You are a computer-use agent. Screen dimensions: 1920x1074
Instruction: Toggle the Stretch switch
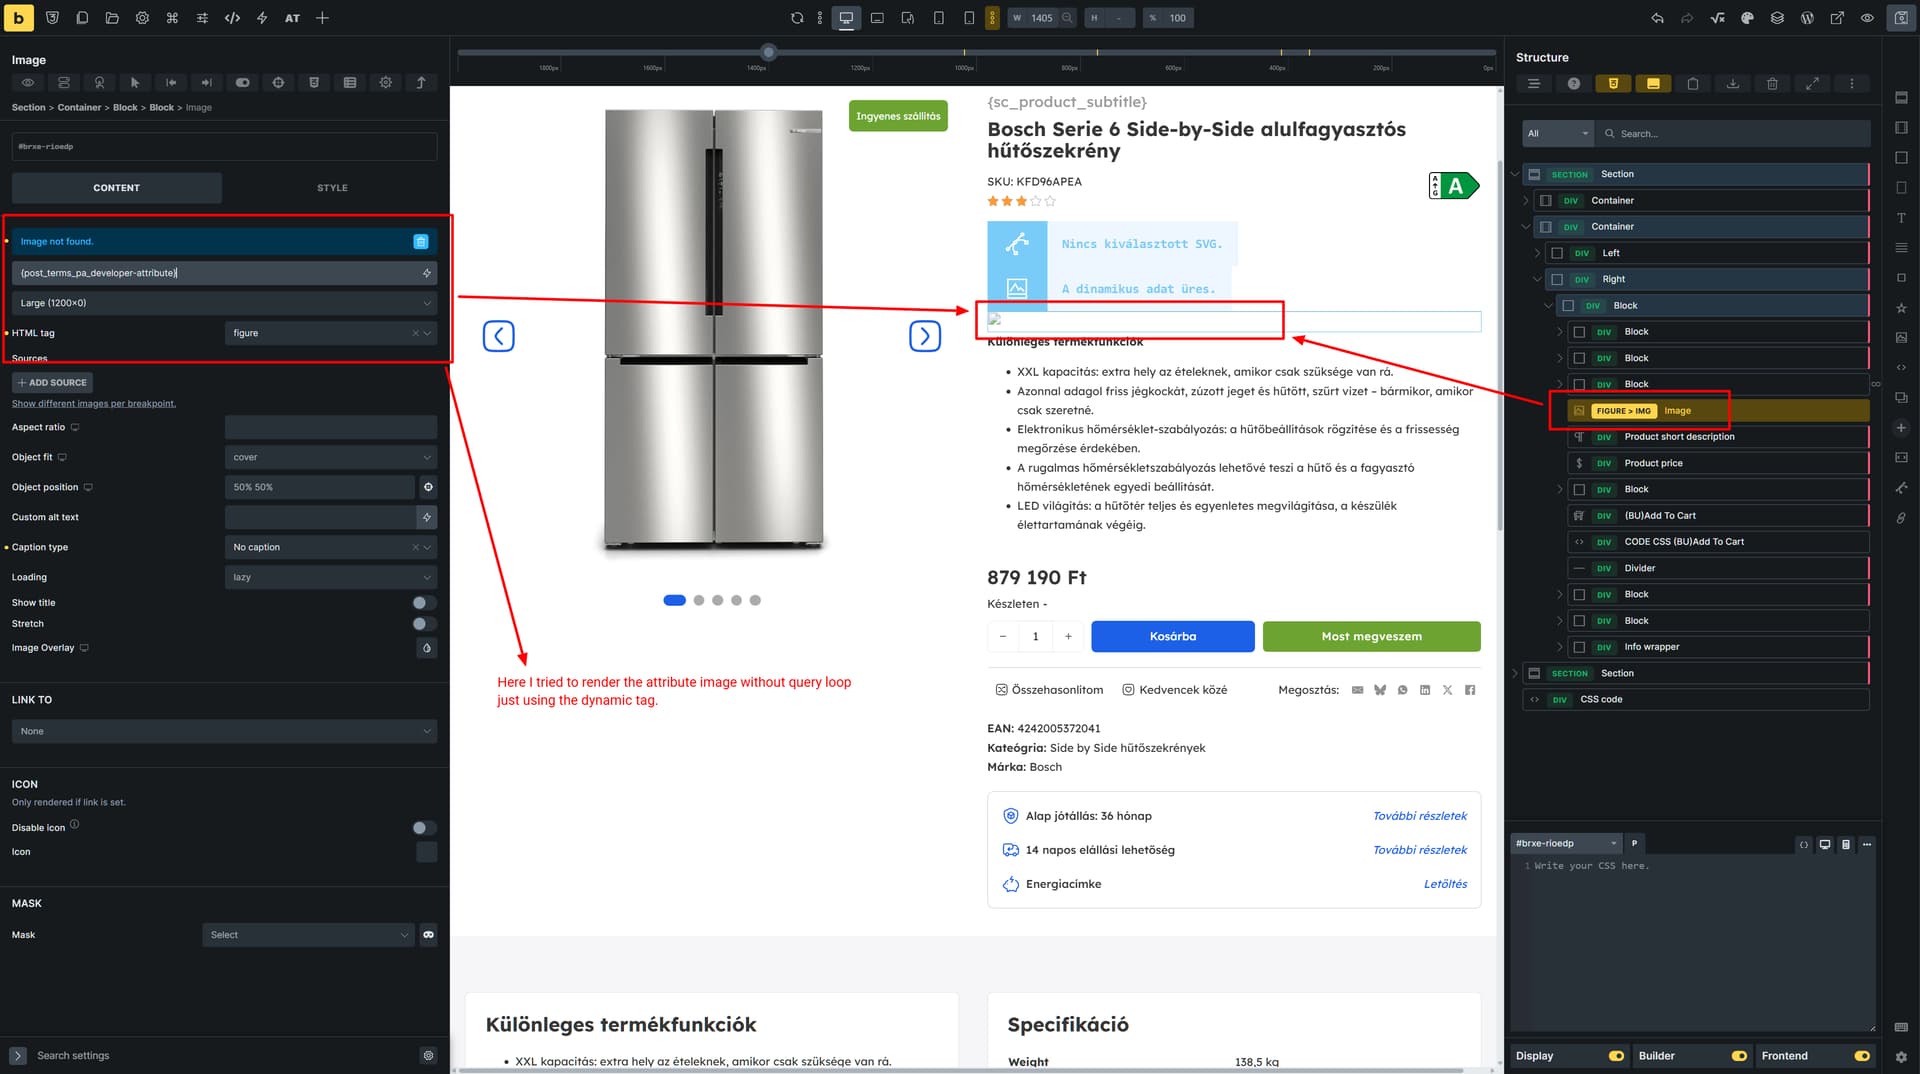pos(424,624)
